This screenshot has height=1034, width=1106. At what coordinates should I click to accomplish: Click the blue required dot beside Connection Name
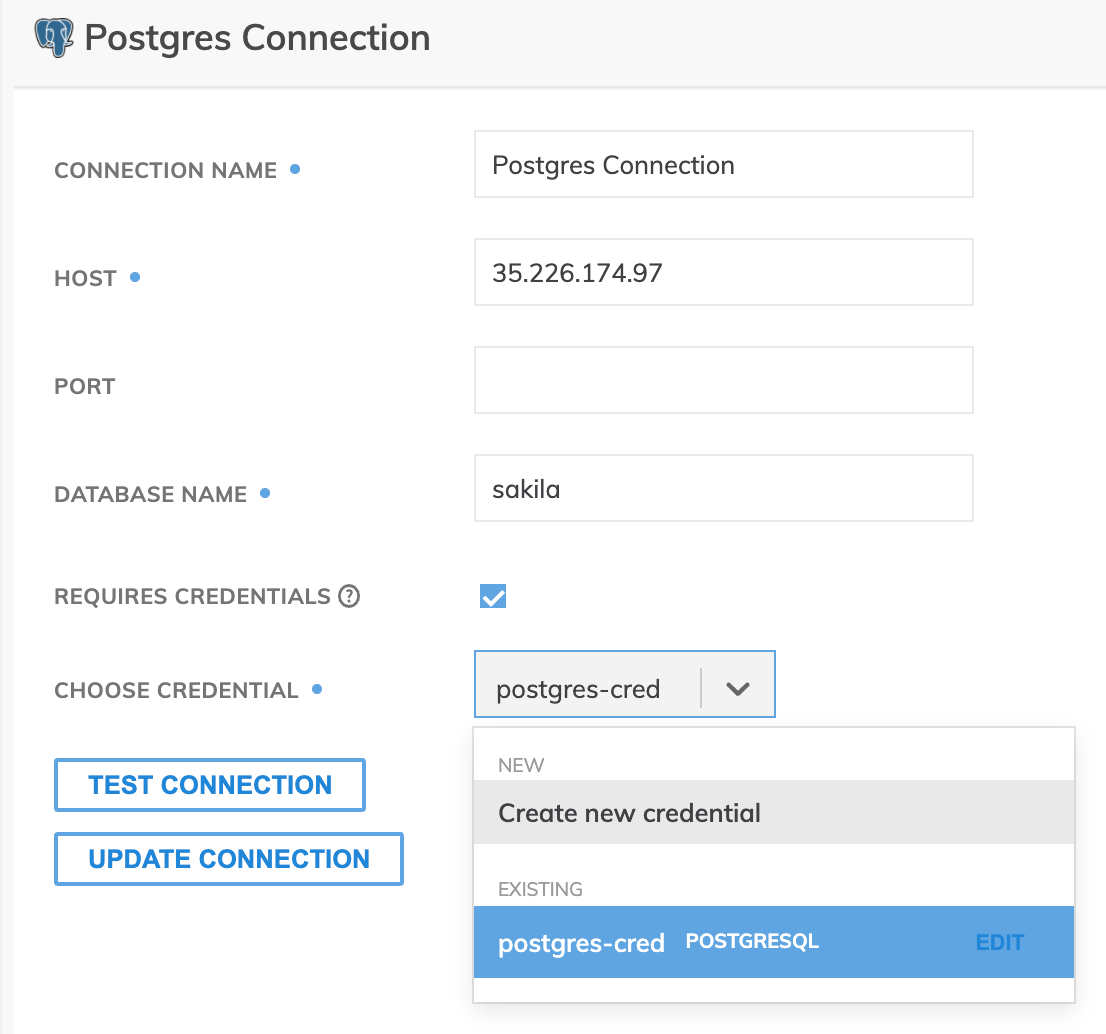tap(295, 169)
